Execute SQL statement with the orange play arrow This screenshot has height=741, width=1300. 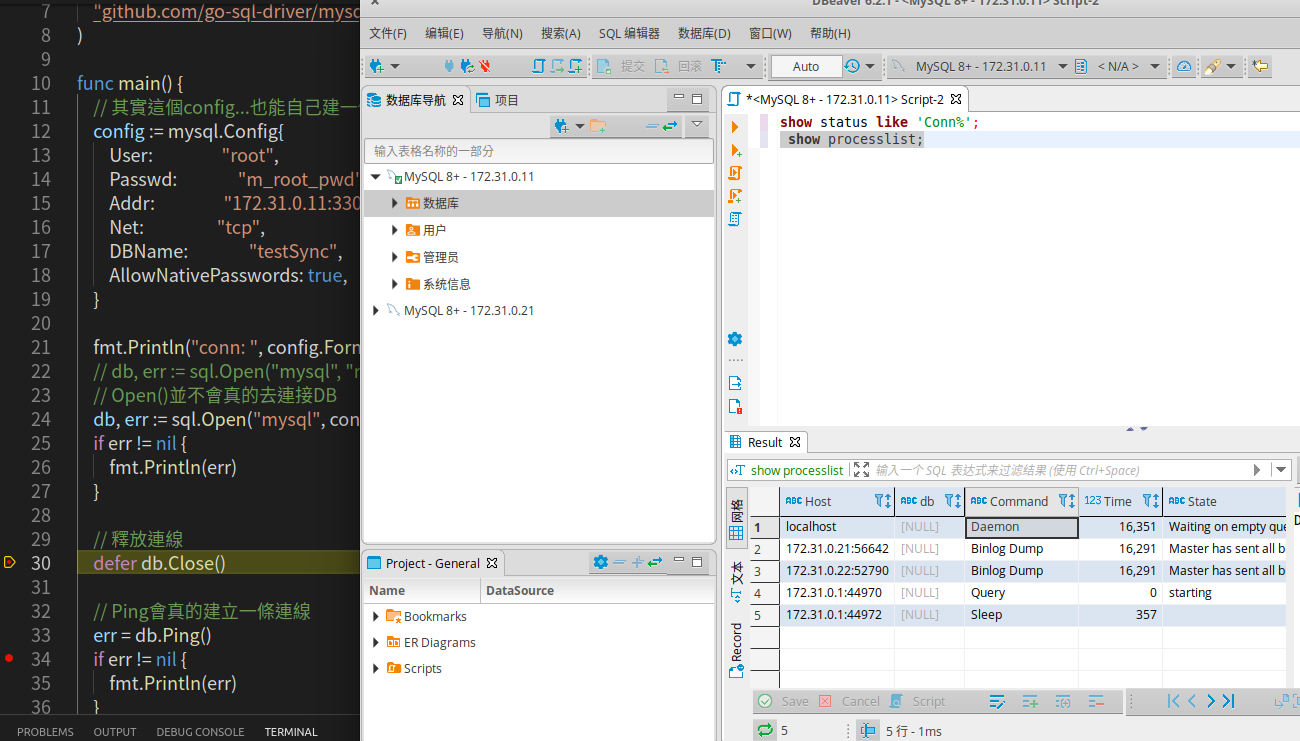(735, 127)
